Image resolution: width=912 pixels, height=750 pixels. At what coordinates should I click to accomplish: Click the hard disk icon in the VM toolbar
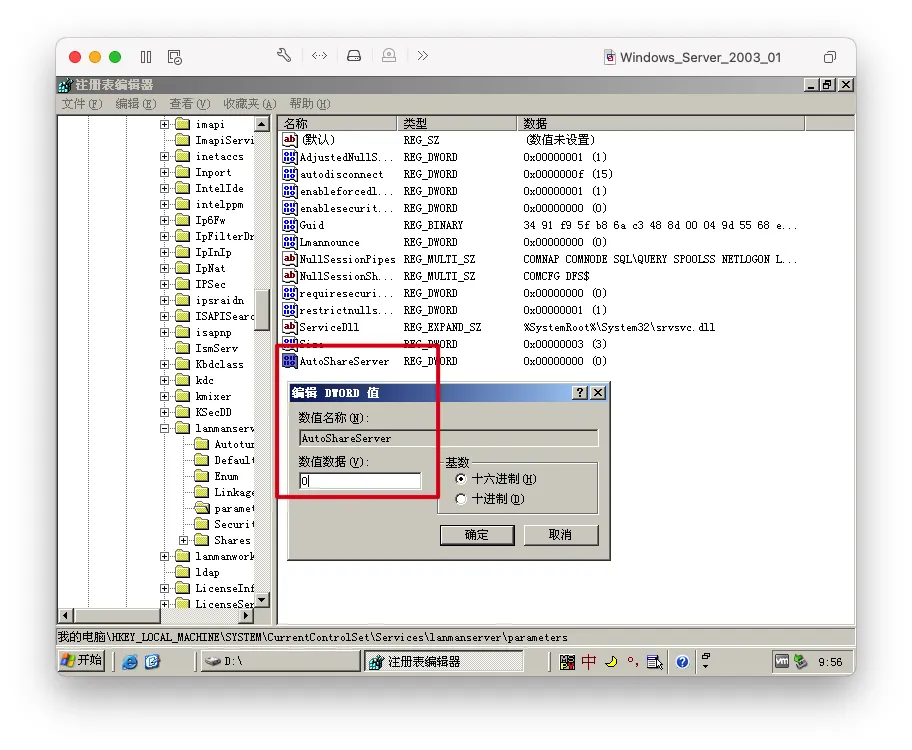(354, 56)
